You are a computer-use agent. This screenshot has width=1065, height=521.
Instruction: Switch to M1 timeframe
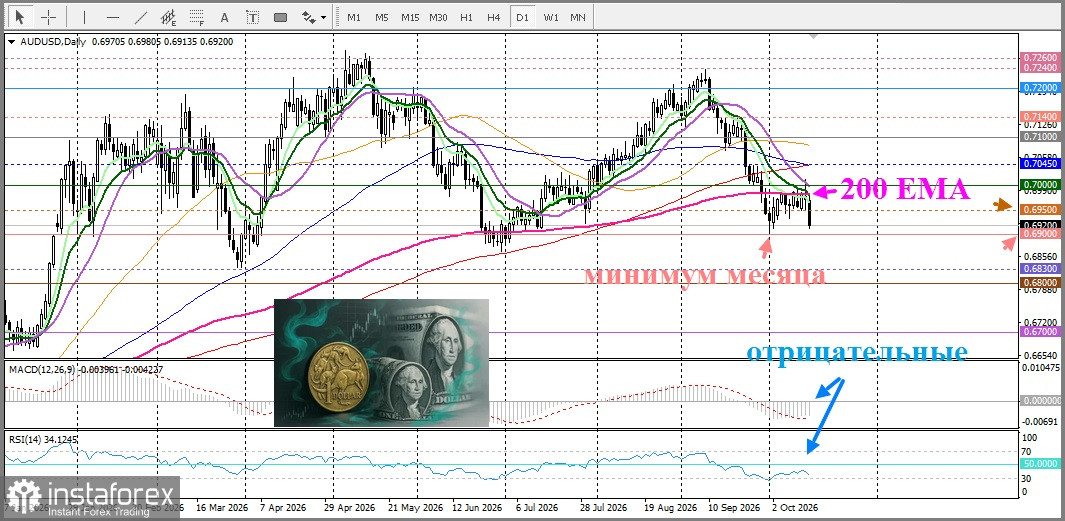click(x=354, y=17)
